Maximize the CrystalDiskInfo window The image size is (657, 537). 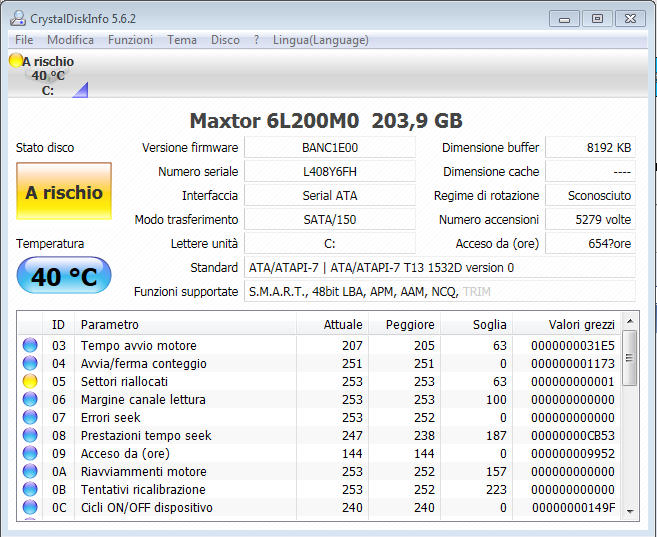(x=597, y=19)
